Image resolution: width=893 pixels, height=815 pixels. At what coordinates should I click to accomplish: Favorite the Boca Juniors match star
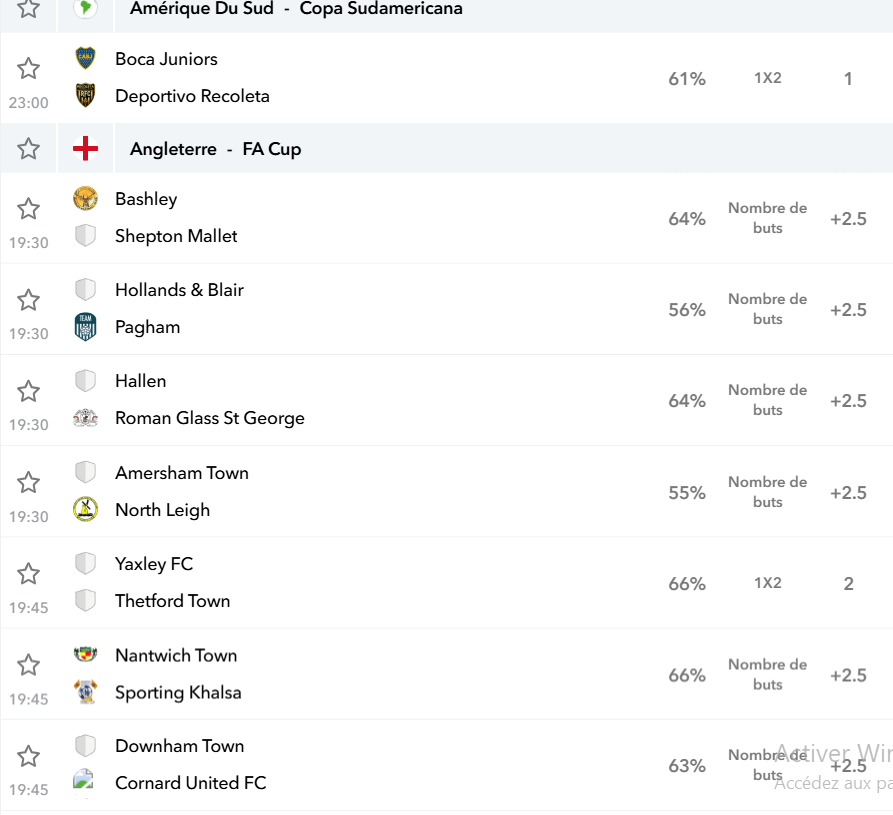(28, 68)
